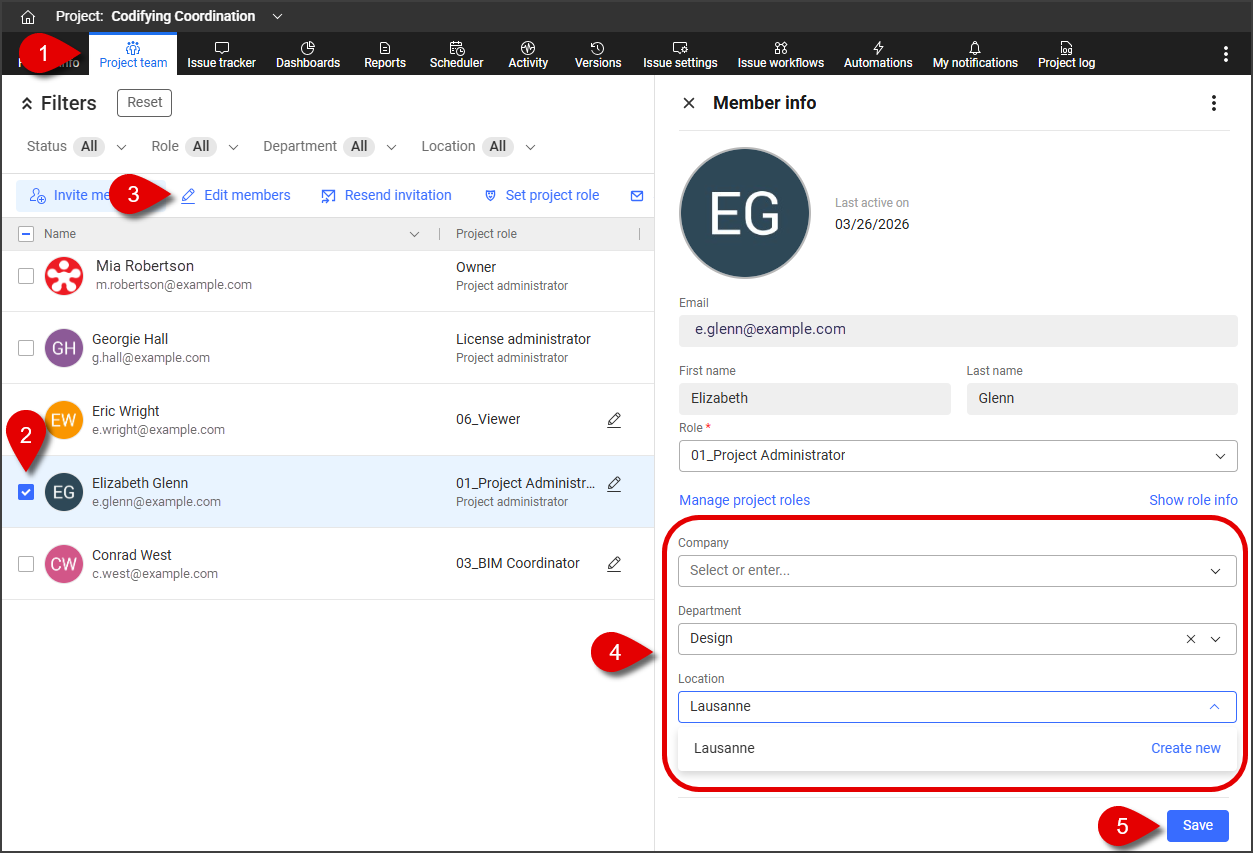Open Member info three-dot options menu
1253x853 pixels.
[x=1214, y=103]
